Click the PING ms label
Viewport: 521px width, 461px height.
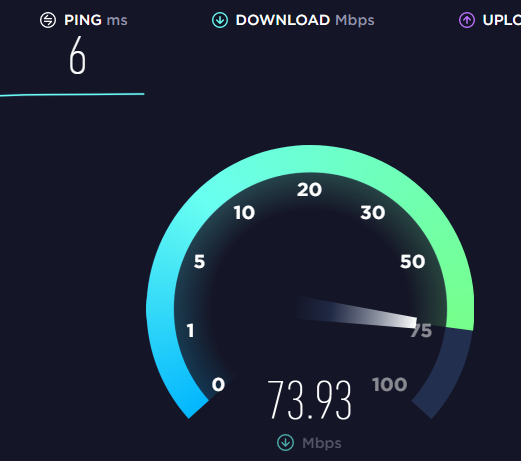coord(96,20)
